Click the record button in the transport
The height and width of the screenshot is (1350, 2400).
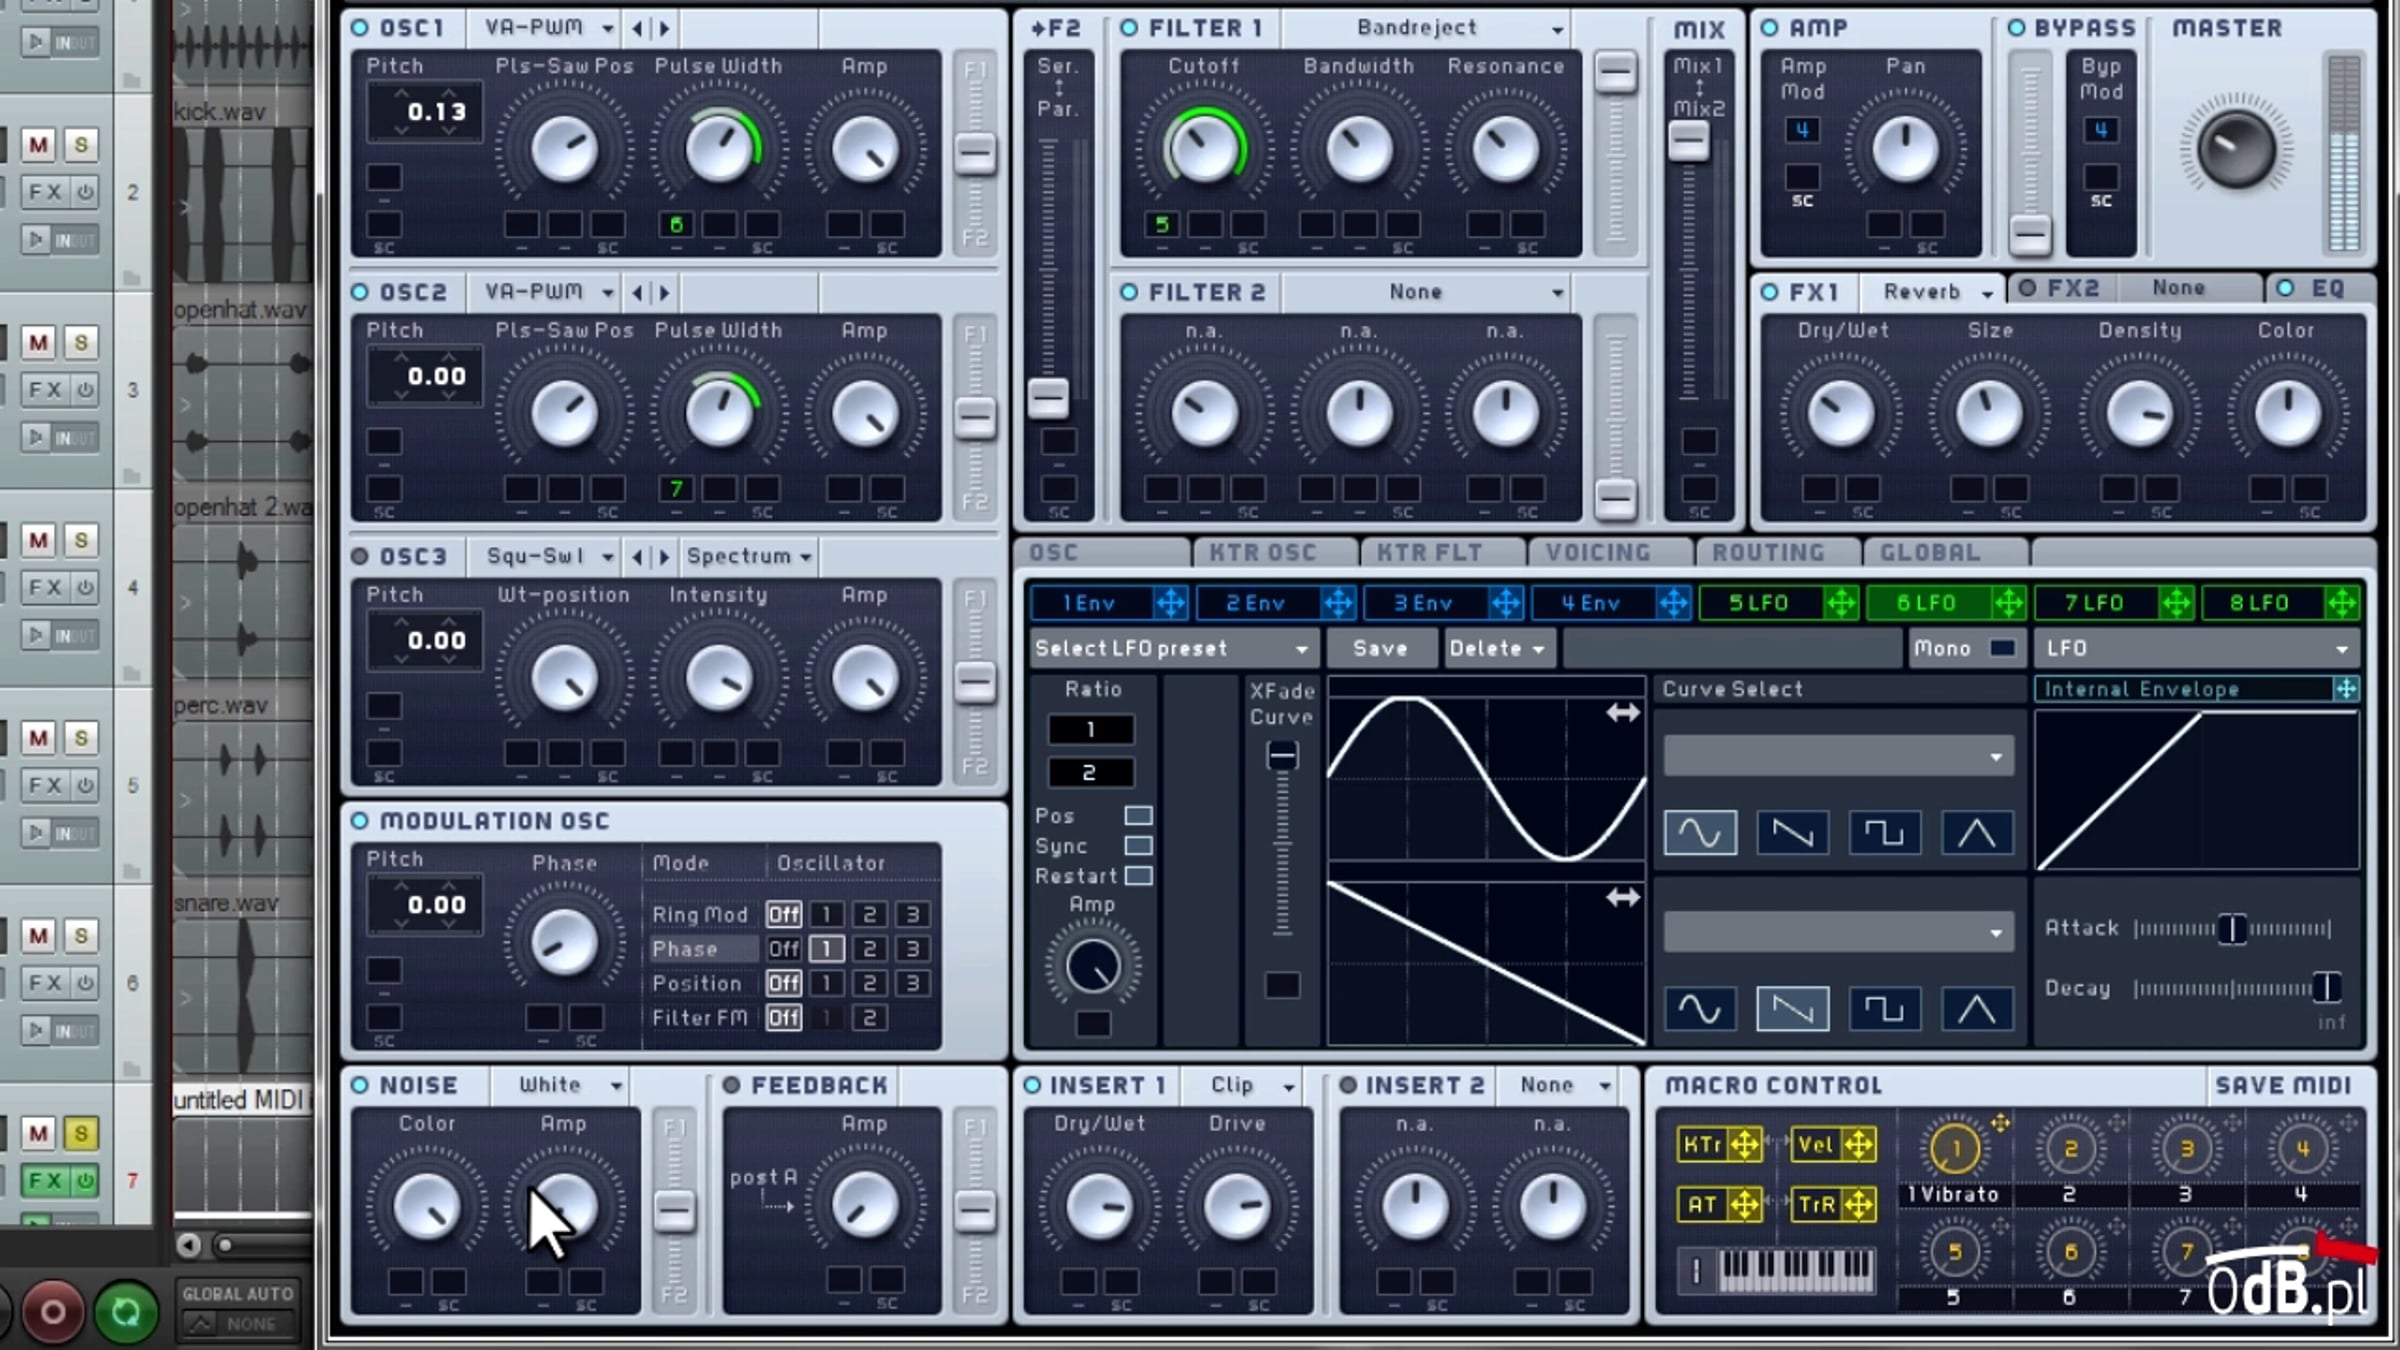(52, 1310)
